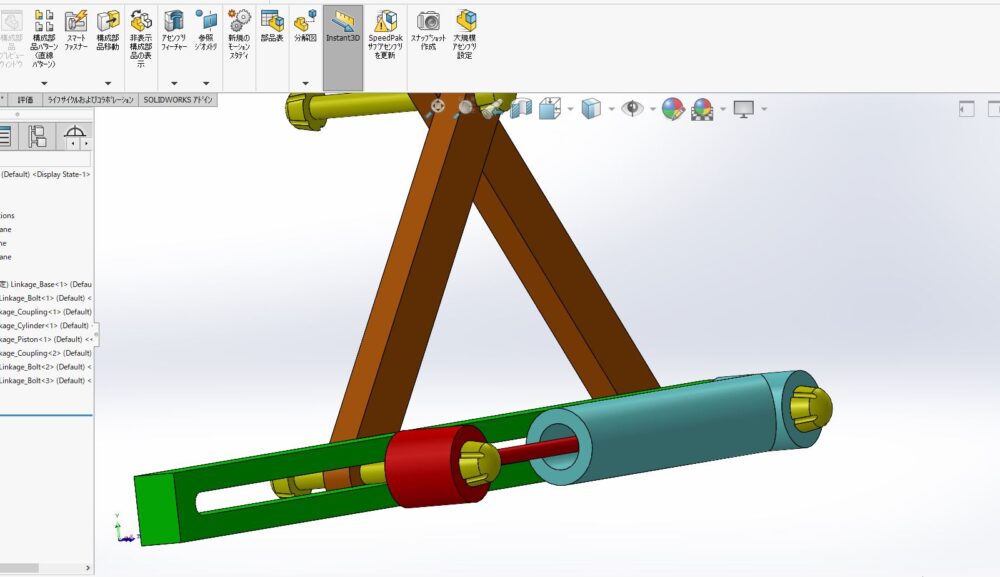The height and width of the screenshot is (577, 1000).
Task: Start a New Motion Study (新規のモーションスタディ)
Action: 239,34
